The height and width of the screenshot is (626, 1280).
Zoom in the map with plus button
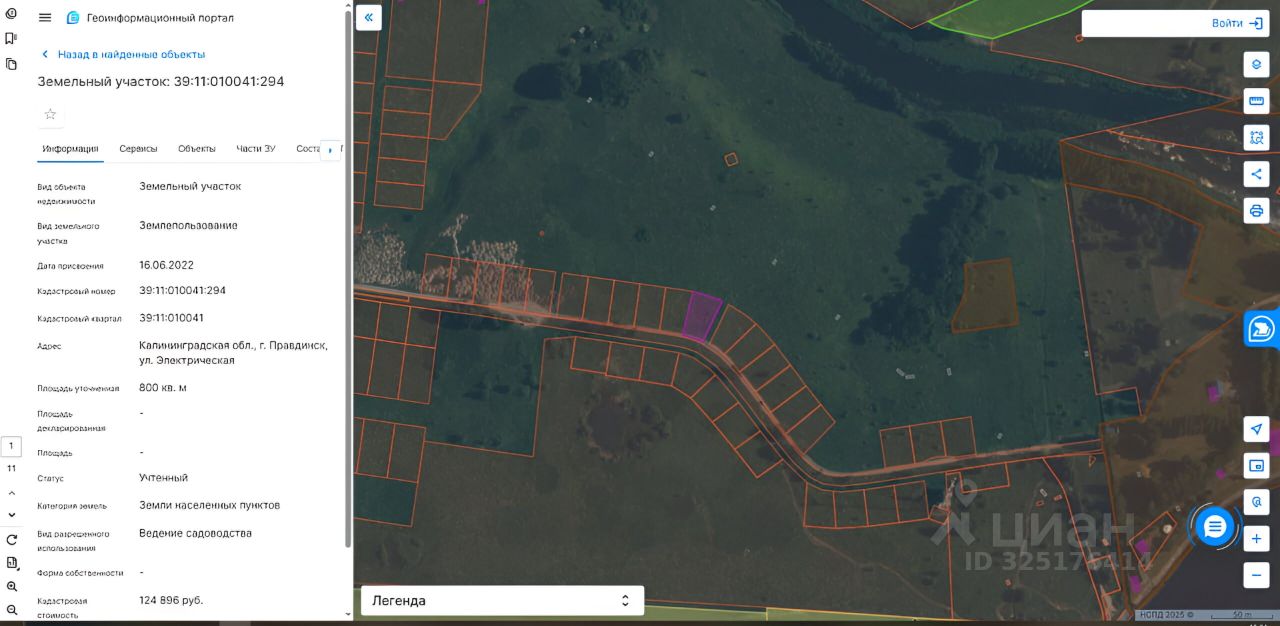[x=1256, y=539]
